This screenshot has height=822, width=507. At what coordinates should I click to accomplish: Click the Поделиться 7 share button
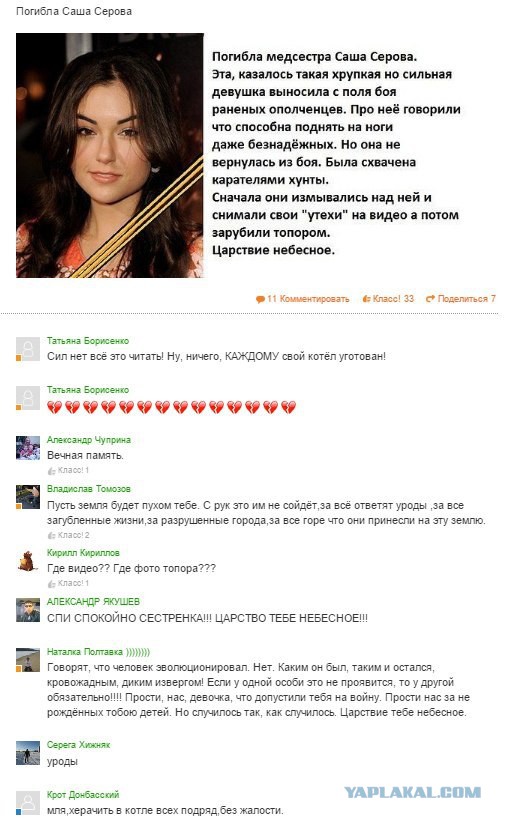[x=460, y=299]
